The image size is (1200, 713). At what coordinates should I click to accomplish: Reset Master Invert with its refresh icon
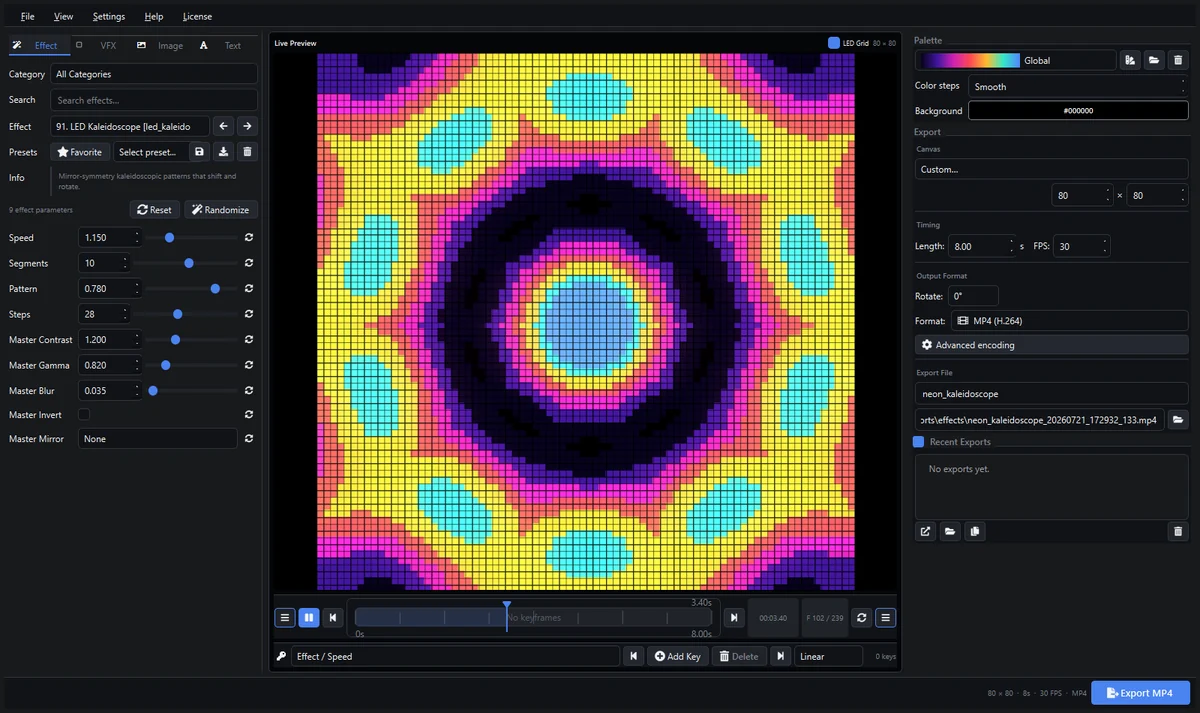coord(248,414)
